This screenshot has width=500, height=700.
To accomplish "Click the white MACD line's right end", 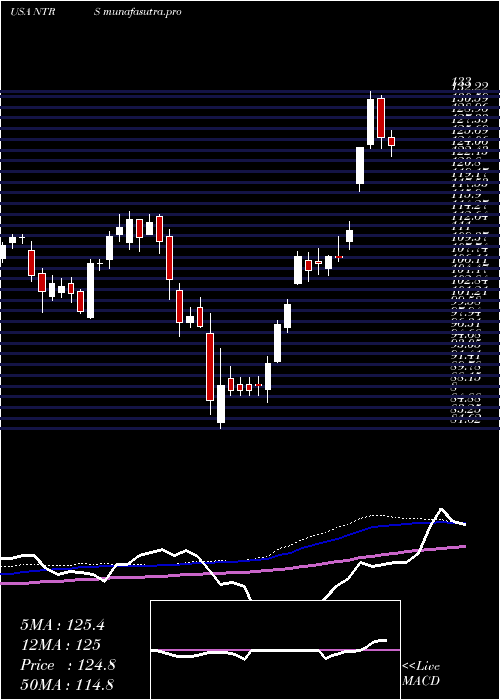I will 385,641.
